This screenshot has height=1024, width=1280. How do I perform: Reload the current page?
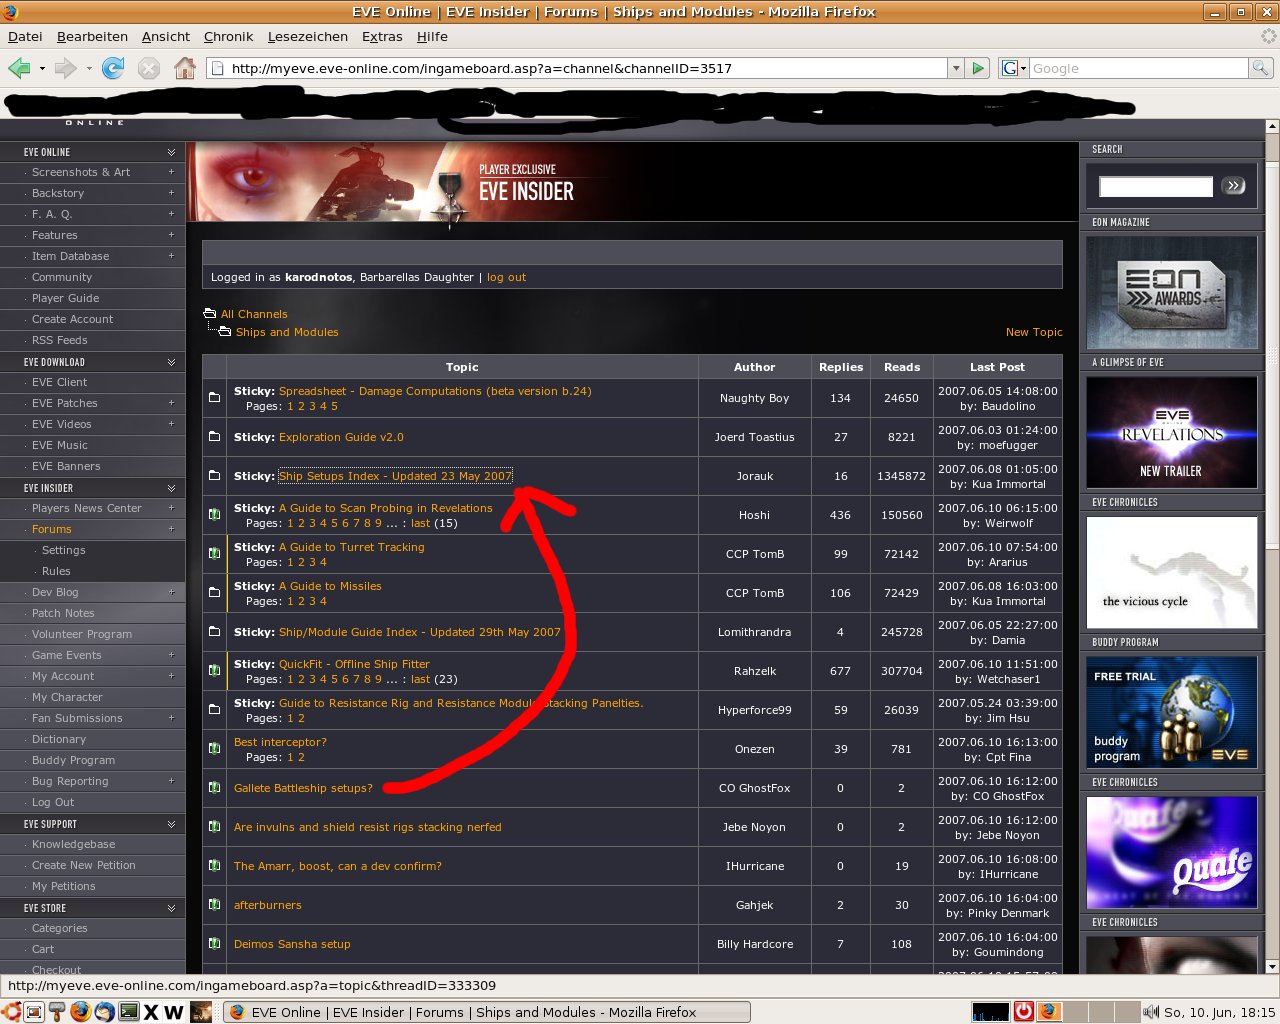113,68
